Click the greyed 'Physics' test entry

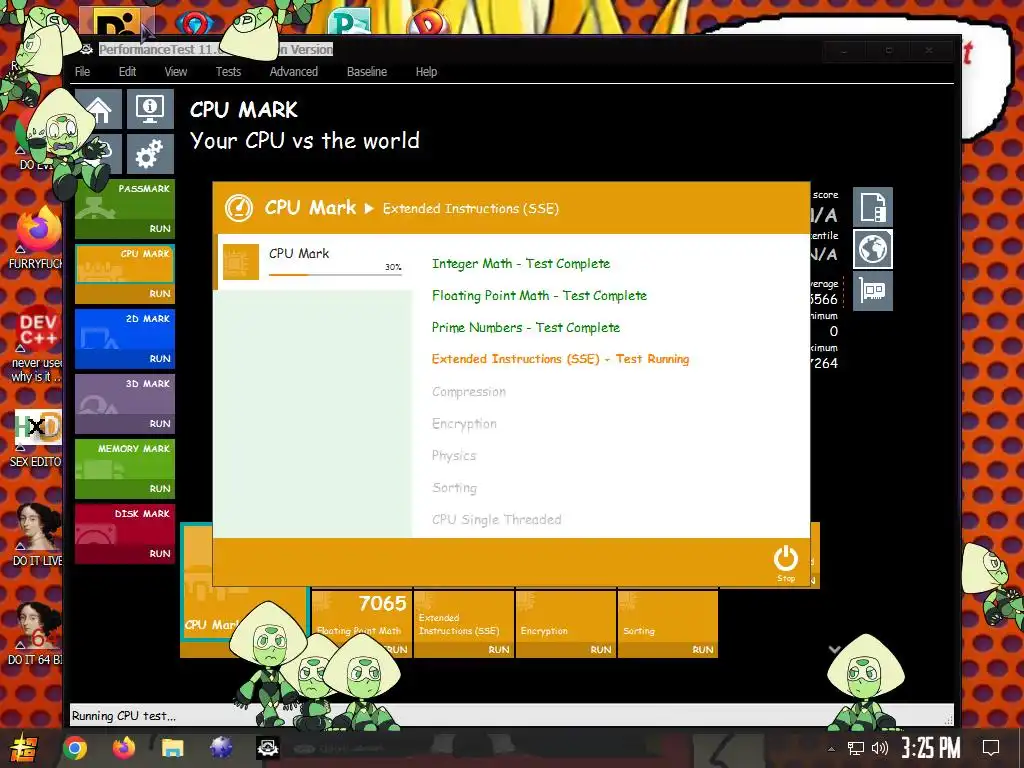pyautogui.click(x=454, y=456)
